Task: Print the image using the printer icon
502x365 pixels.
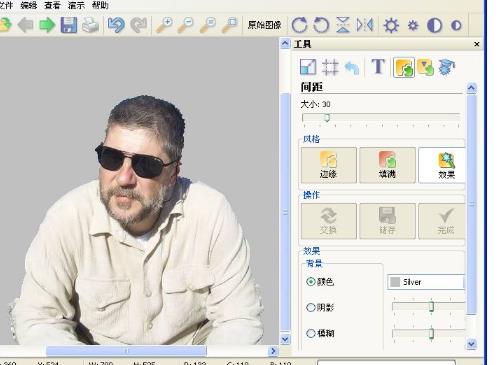Action: (x=90, y=25)
